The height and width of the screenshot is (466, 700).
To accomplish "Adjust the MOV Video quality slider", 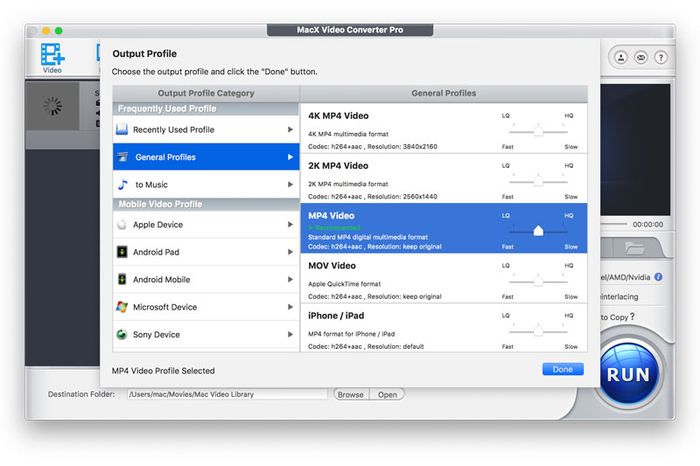I will click(538, 281).
